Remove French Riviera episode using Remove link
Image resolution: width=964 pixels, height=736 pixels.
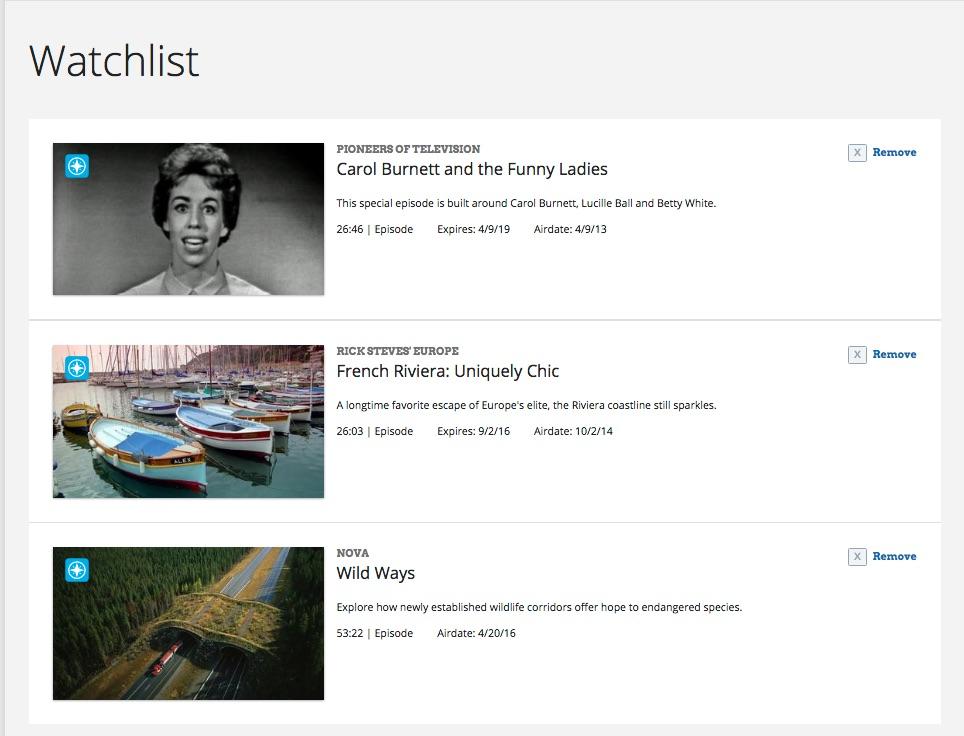coord(894,354)
